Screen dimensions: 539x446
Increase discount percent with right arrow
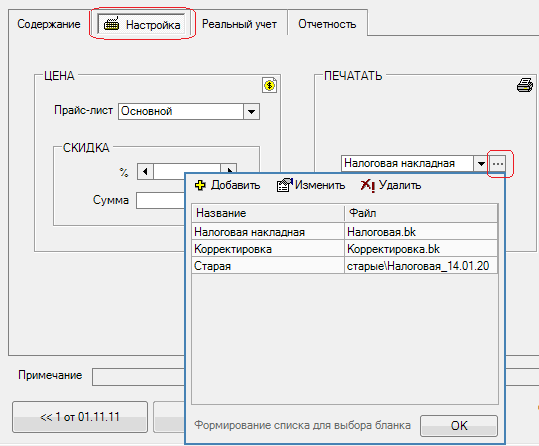[x=229, y=168]
